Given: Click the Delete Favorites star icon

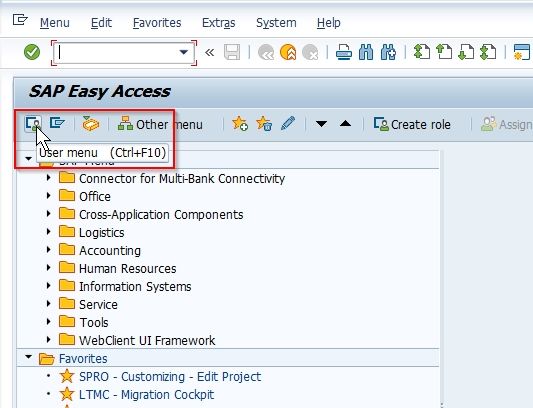Looking at the screenshot, I should click(264, 124).
